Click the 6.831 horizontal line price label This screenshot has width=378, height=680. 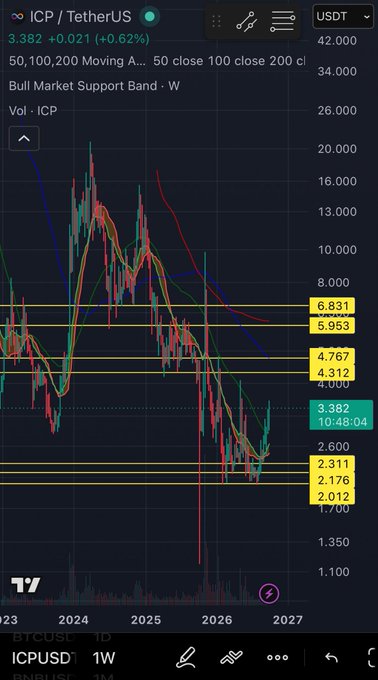332,306
